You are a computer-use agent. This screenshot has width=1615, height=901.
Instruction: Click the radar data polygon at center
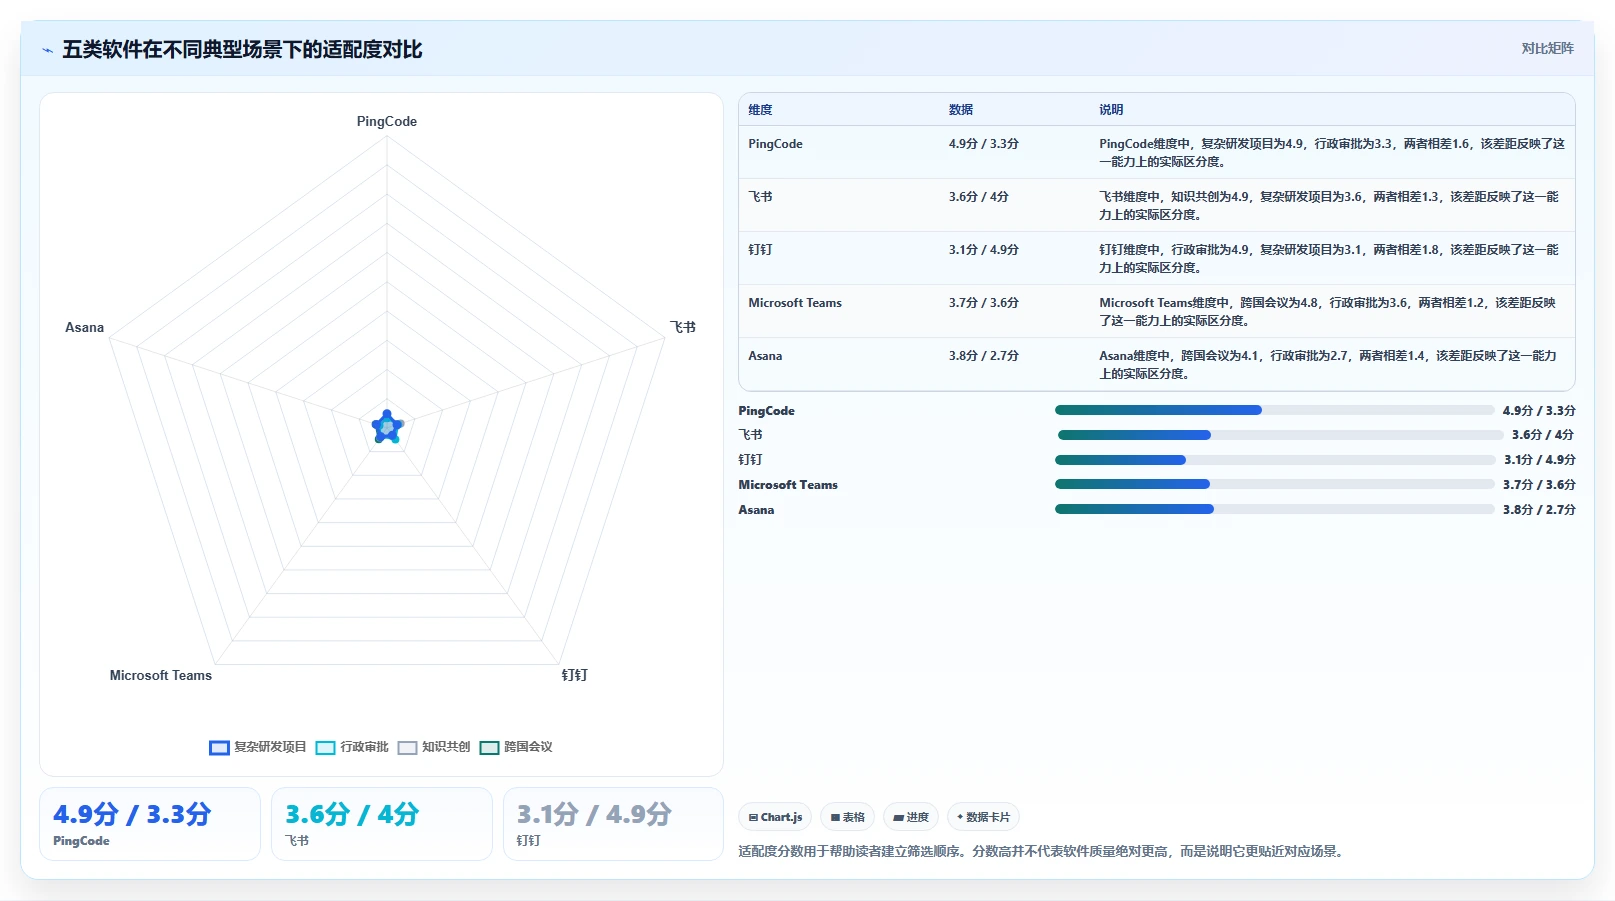point(387,427)
